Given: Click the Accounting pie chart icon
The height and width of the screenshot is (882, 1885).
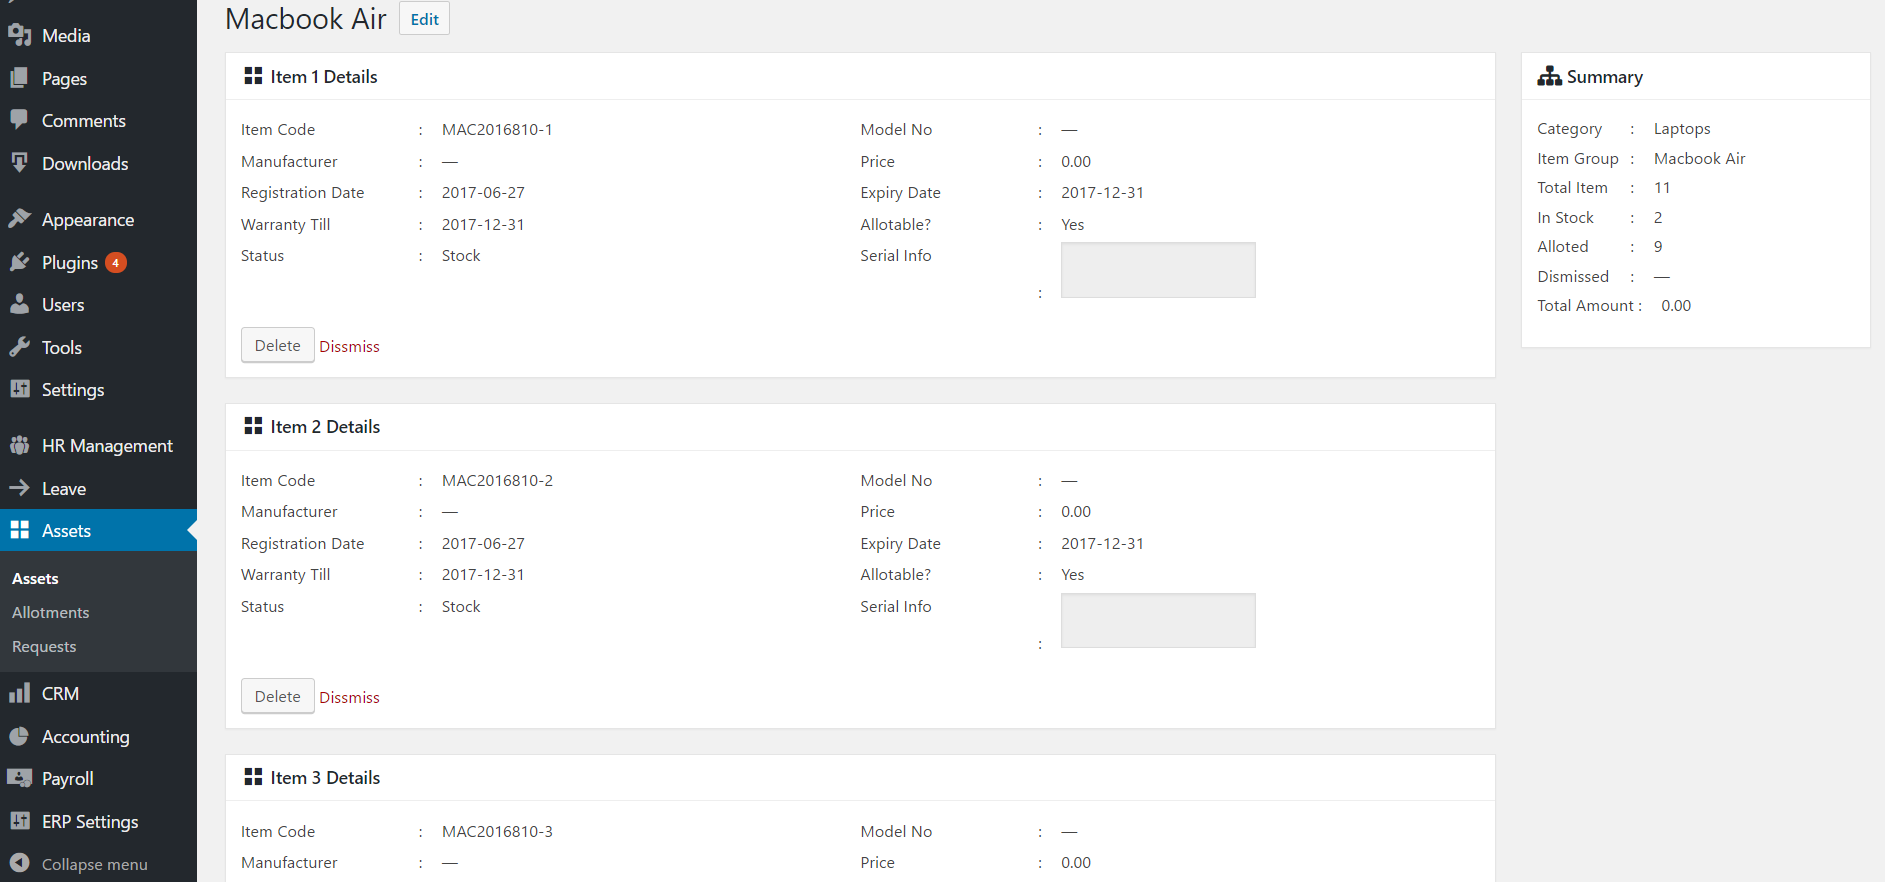Looking at the screenshot, I should click(x=19, y=736).
